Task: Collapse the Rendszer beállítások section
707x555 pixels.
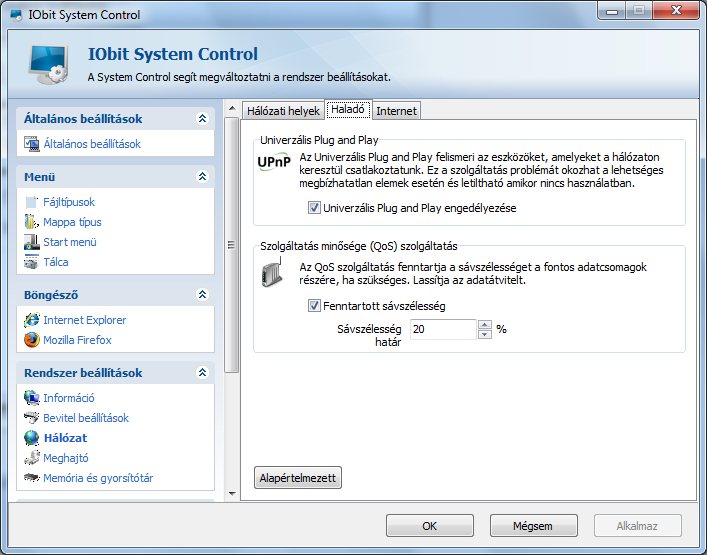Action: [202, 372]
